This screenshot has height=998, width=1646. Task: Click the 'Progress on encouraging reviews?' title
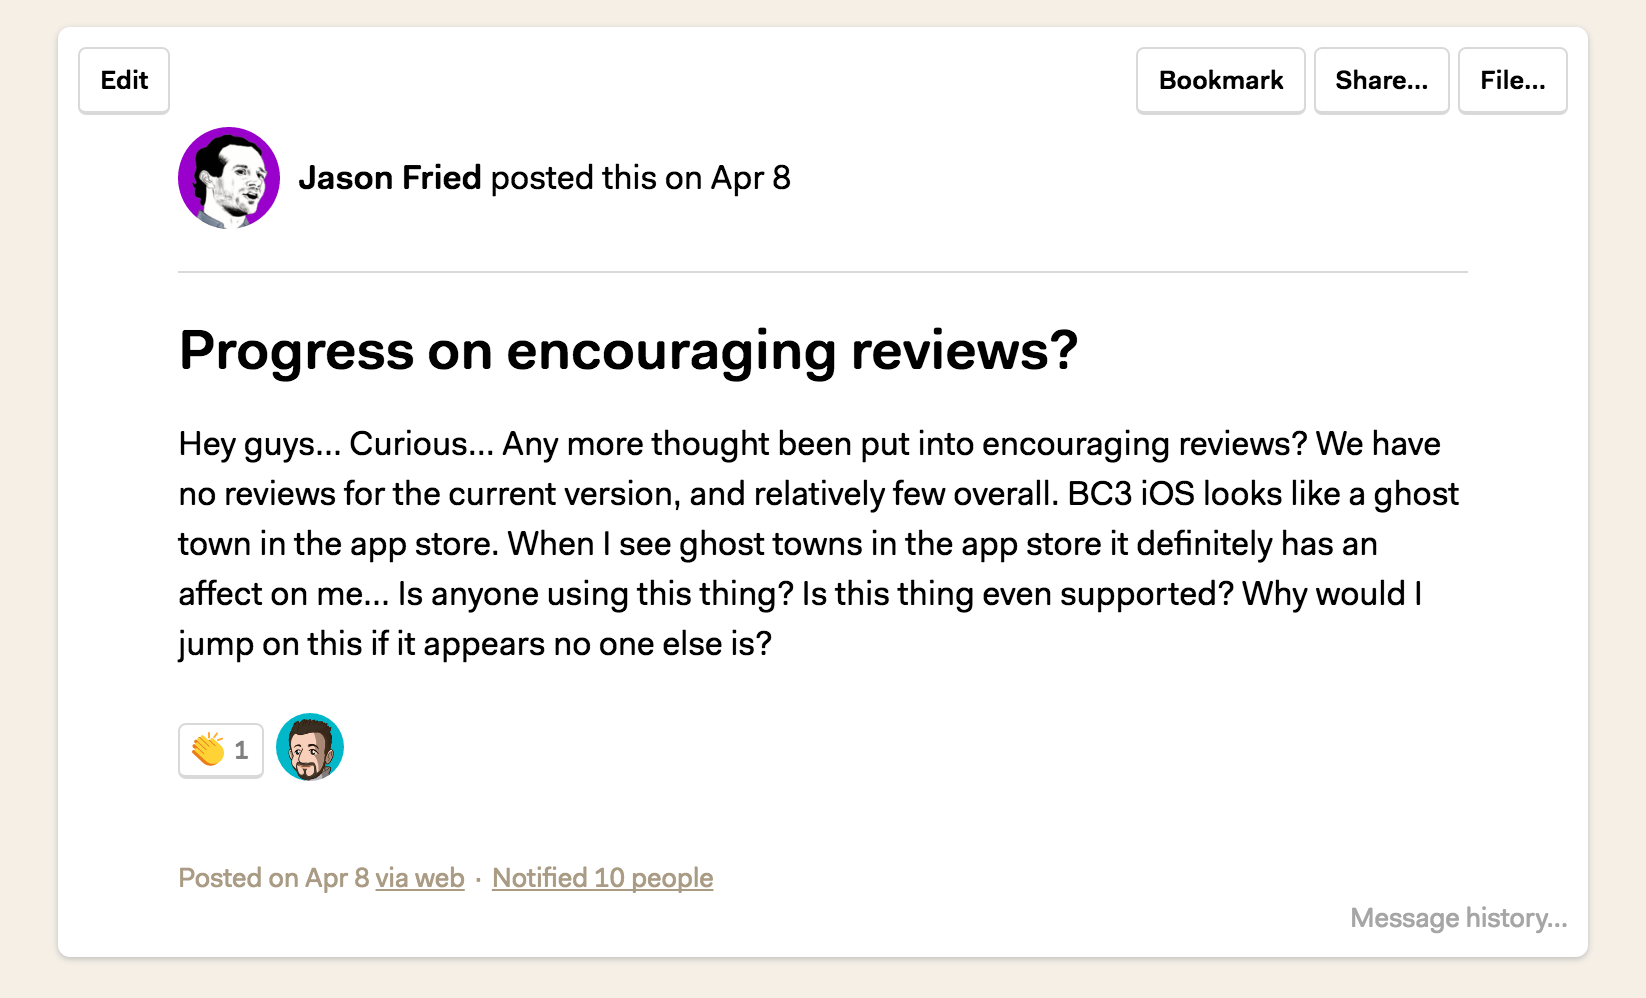click(629, 351)
